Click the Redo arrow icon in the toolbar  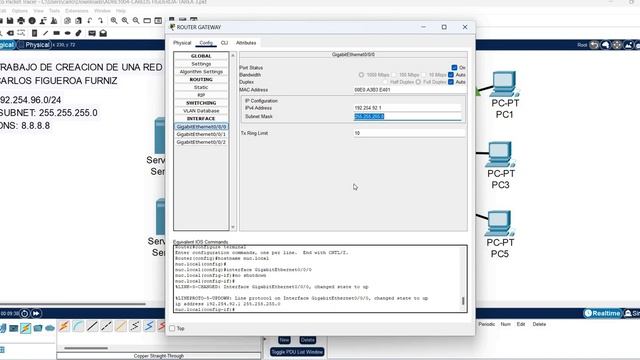[100, 20]
